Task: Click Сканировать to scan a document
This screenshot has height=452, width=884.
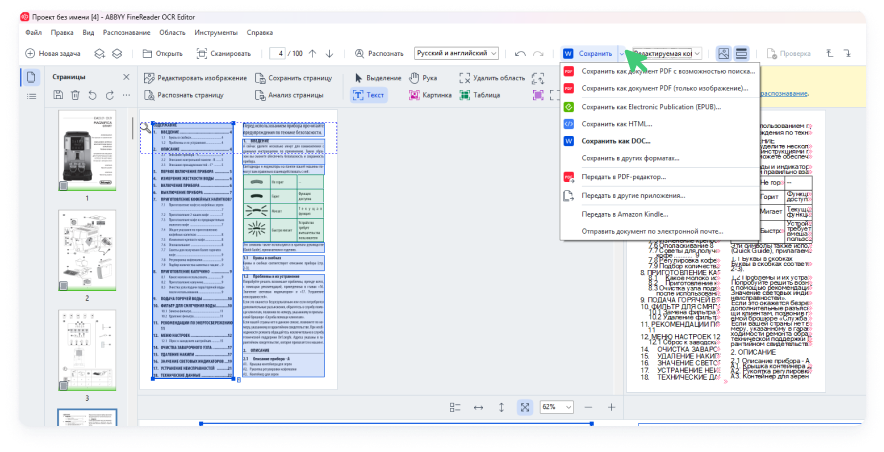Action: point(223,54)
